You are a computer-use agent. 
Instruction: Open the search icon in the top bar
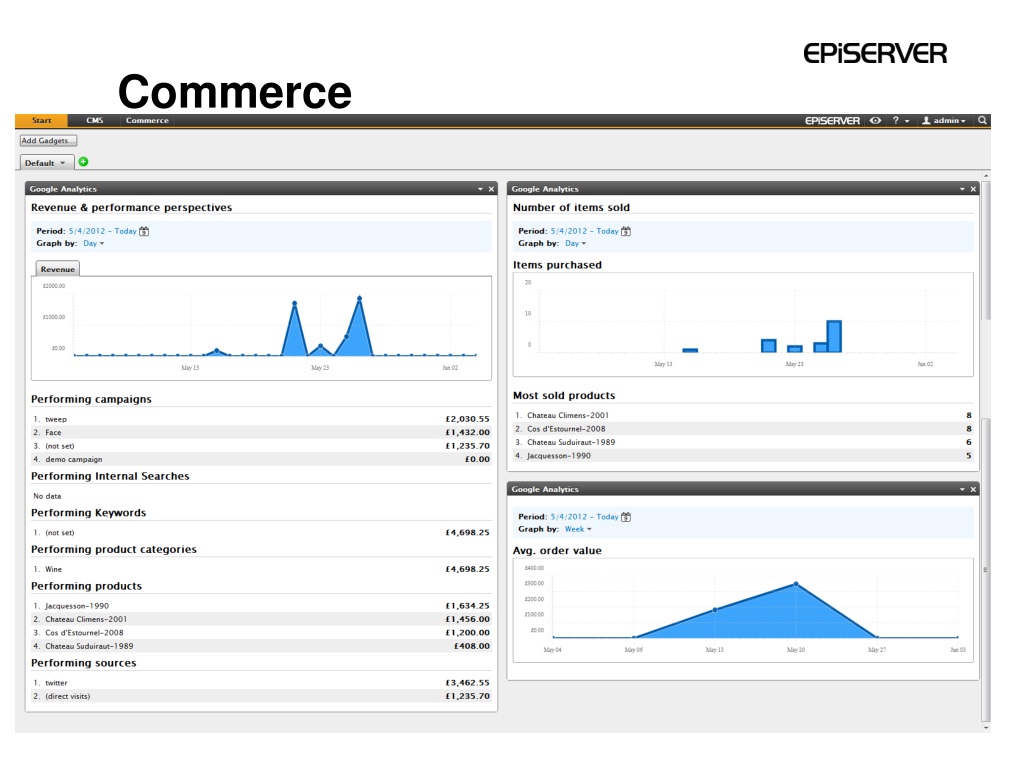(982, 121)
